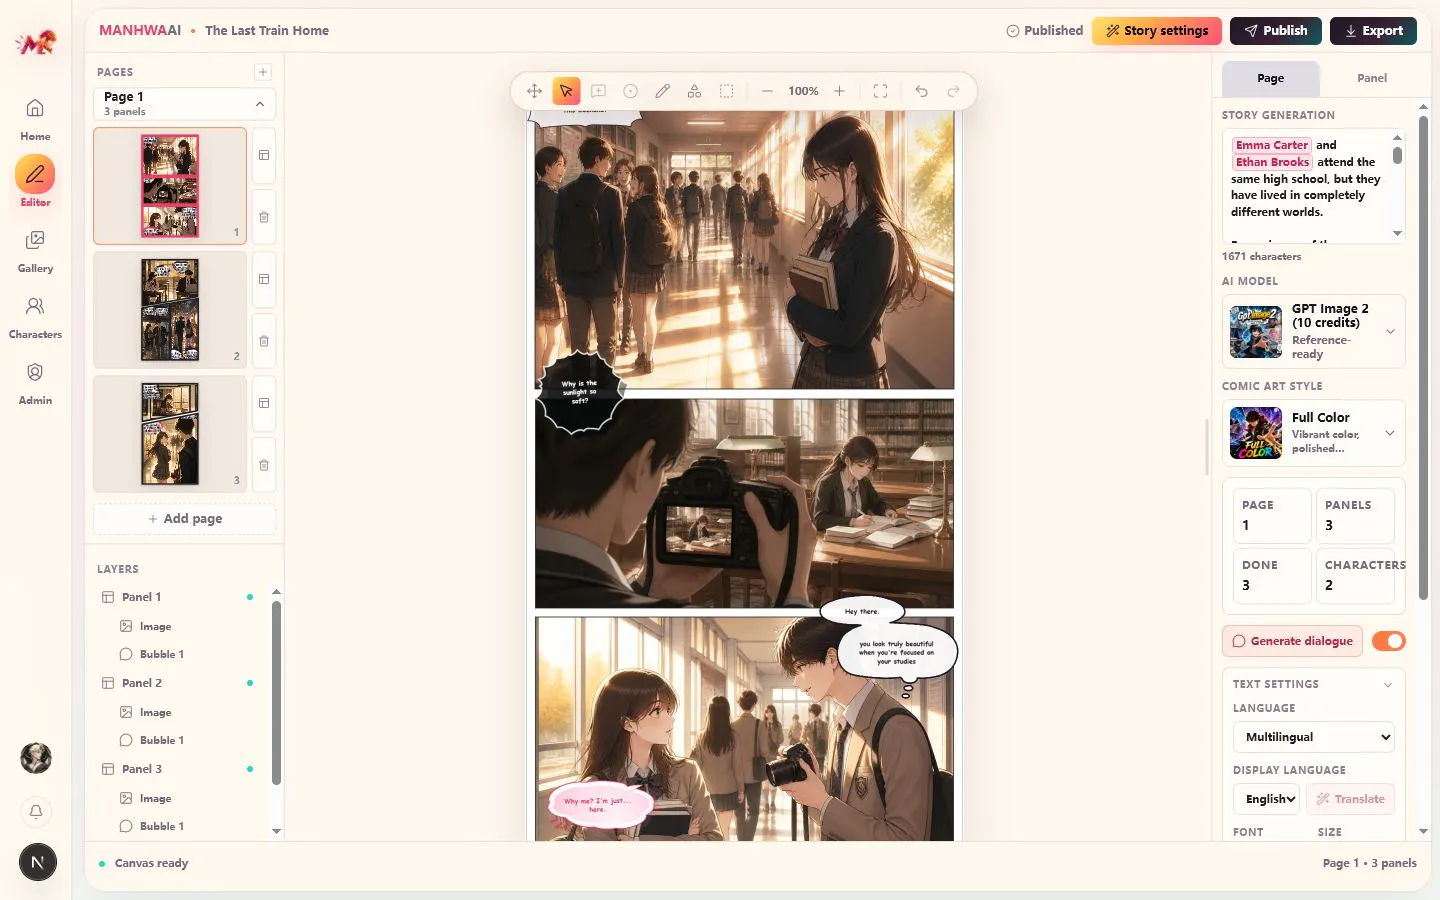The height and width of the screenshot is (900, 1440).
Task: Open the Multilingual language dropdown
Action: [x=1313, y=737]
